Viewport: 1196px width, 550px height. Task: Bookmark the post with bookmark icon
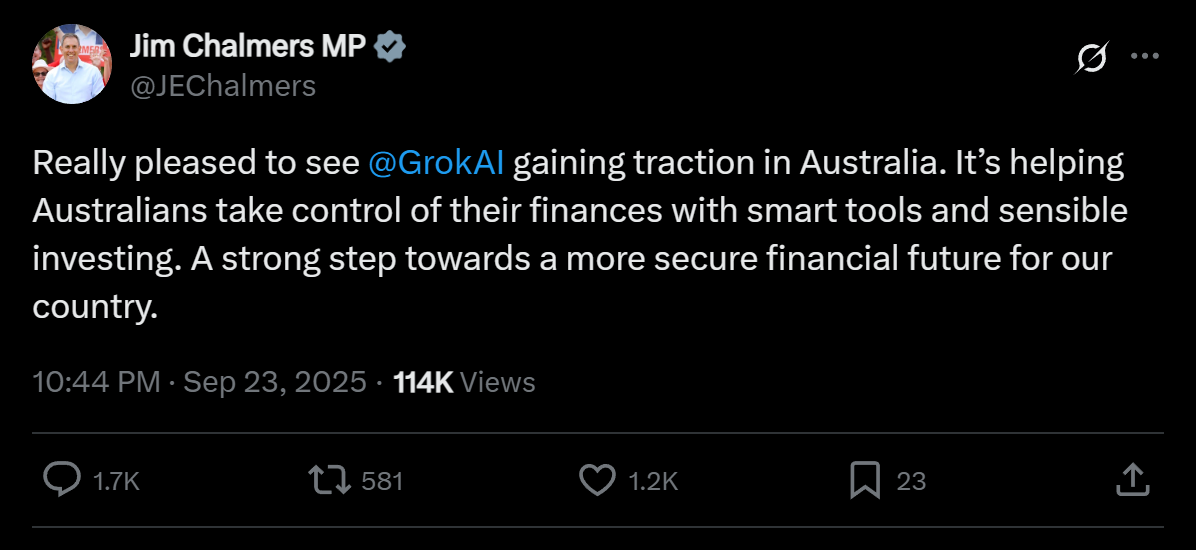pyautogui.click(x=864, y=480)
